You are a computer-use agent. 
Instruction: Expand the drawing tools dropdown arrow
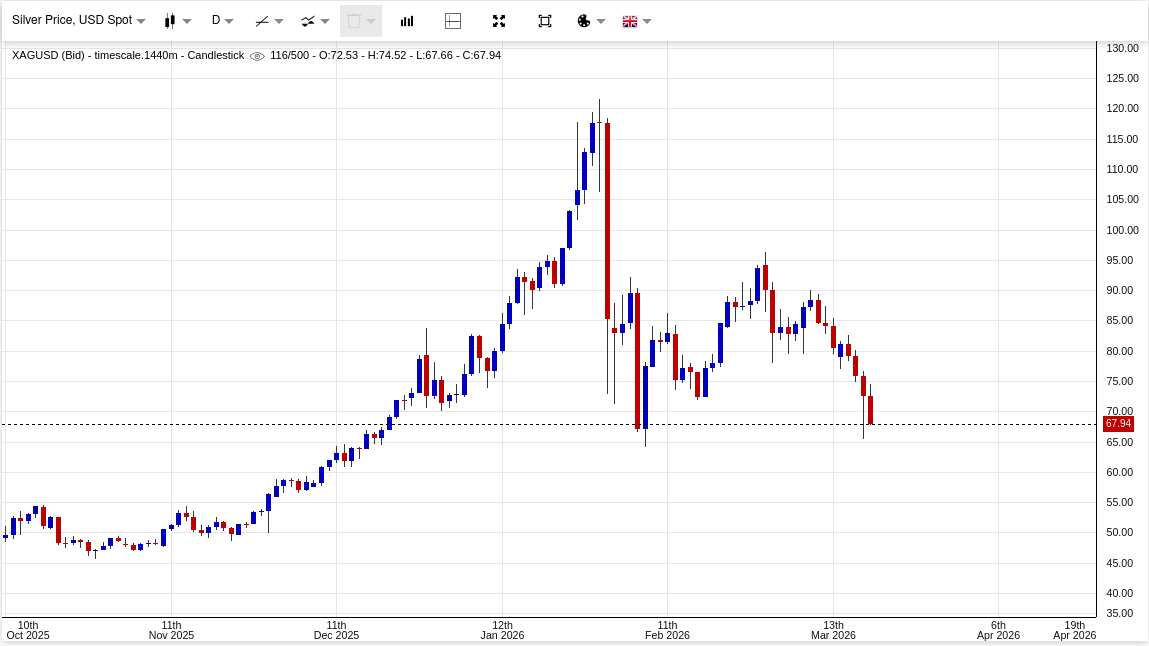[x=279, y=21]
